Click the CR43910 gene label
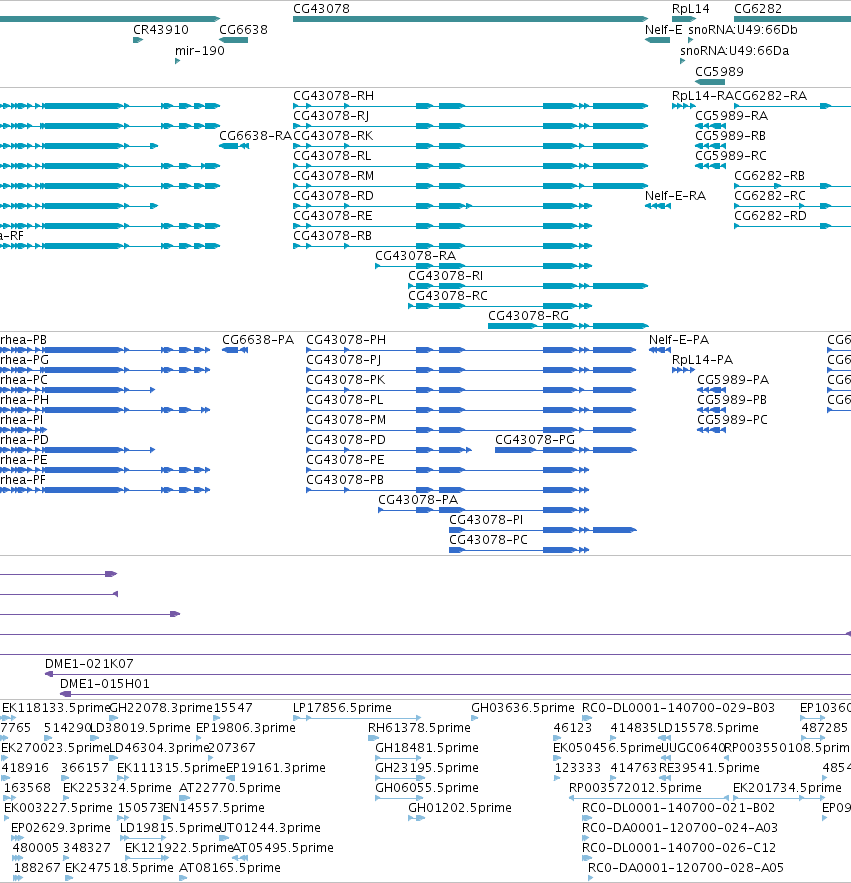The width and height of the screenshot is (851, 883). coord(161,29)
